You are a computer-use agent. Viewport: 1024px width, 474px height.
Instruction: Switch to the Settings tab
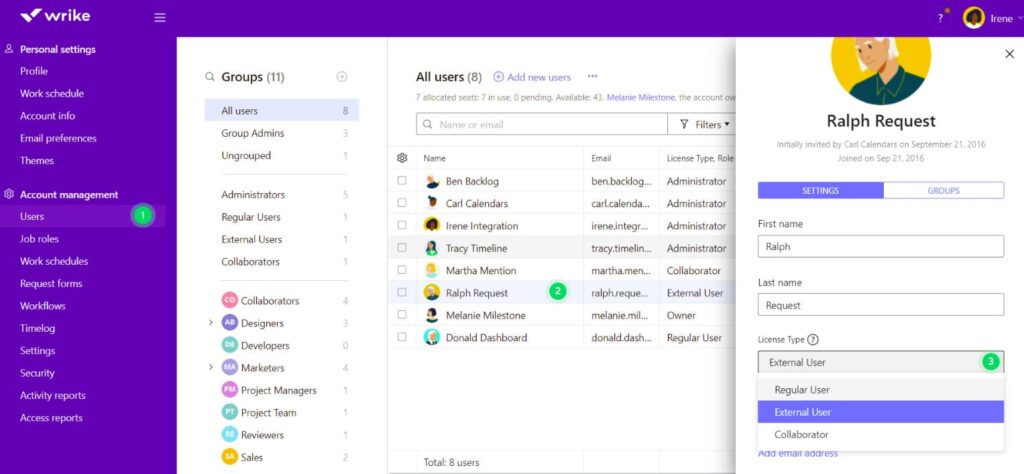(x=820, y=191)
